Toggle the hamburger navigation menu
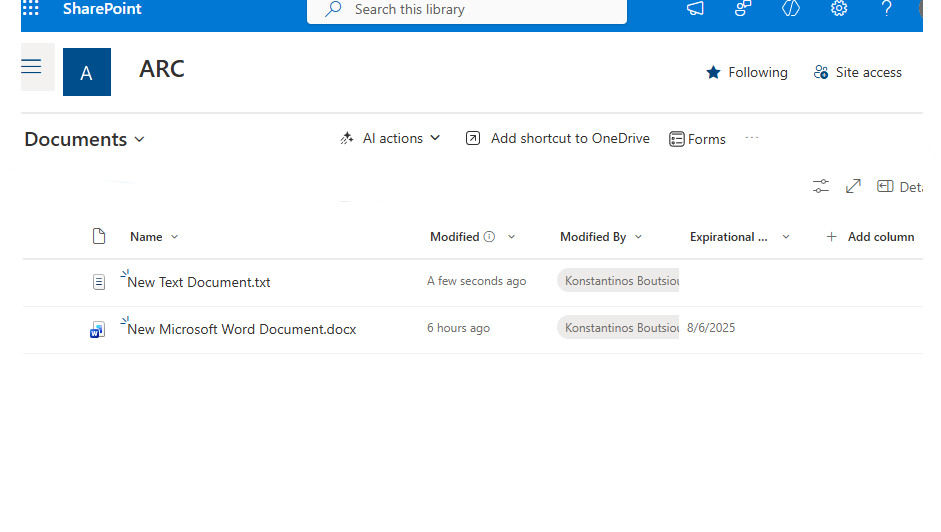This screenshot has width=941, height=532. point(31,67)
